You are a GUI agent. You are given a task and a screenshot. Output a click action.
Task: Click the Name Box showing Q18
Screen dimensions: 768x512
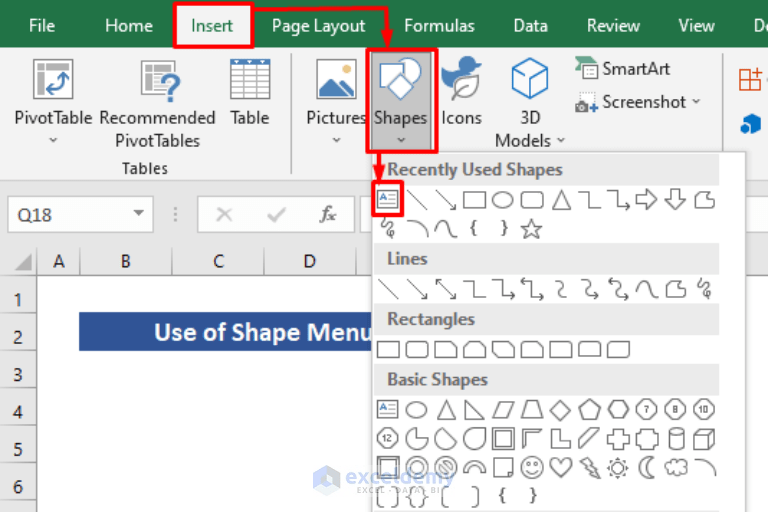(x=80, y=215)
